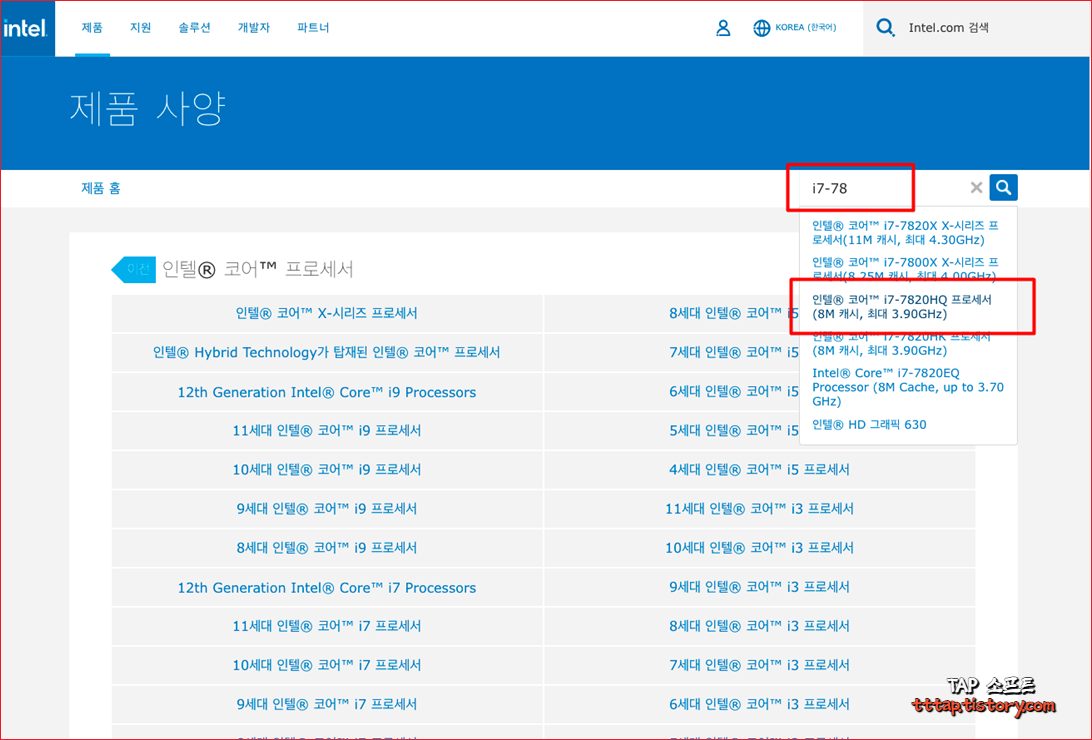Open 9세대 인텔 코어 i3 프로세서
Image resolution: width=1092 pixels, height=740 pixels.
[759, 587]
